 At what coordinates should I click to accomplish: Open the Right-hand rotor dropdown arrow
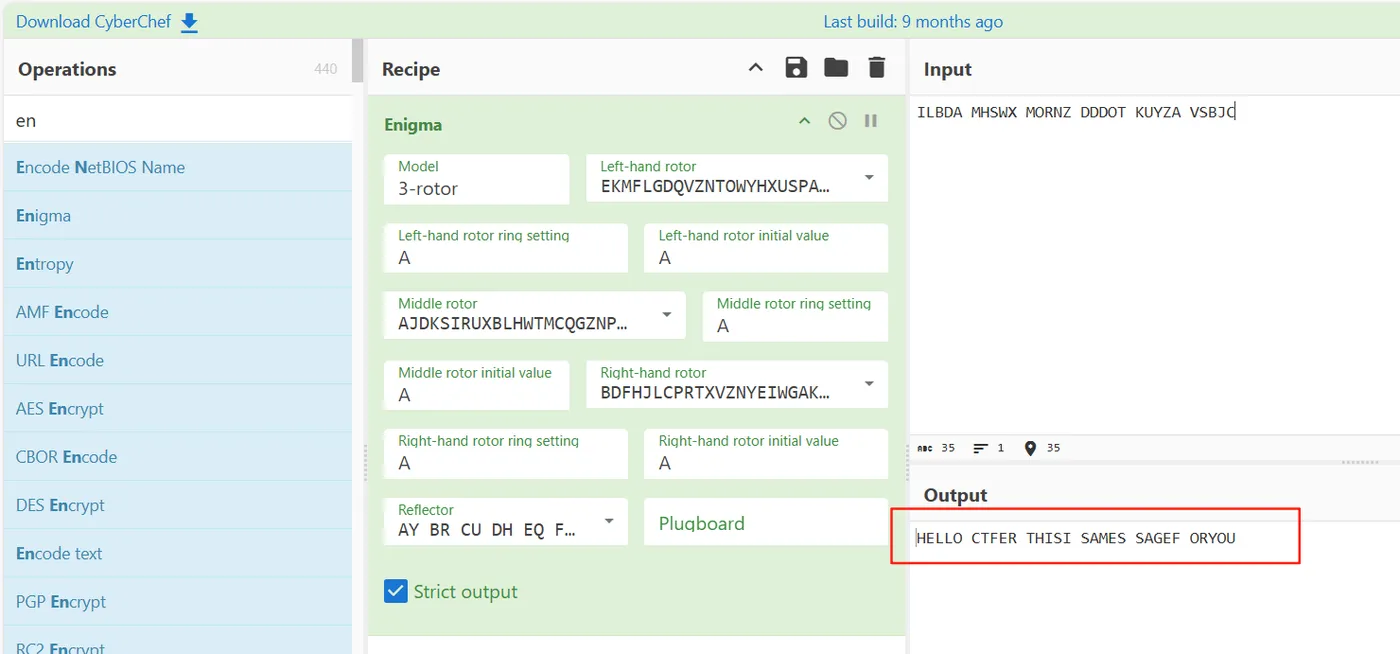click(869, 384)
